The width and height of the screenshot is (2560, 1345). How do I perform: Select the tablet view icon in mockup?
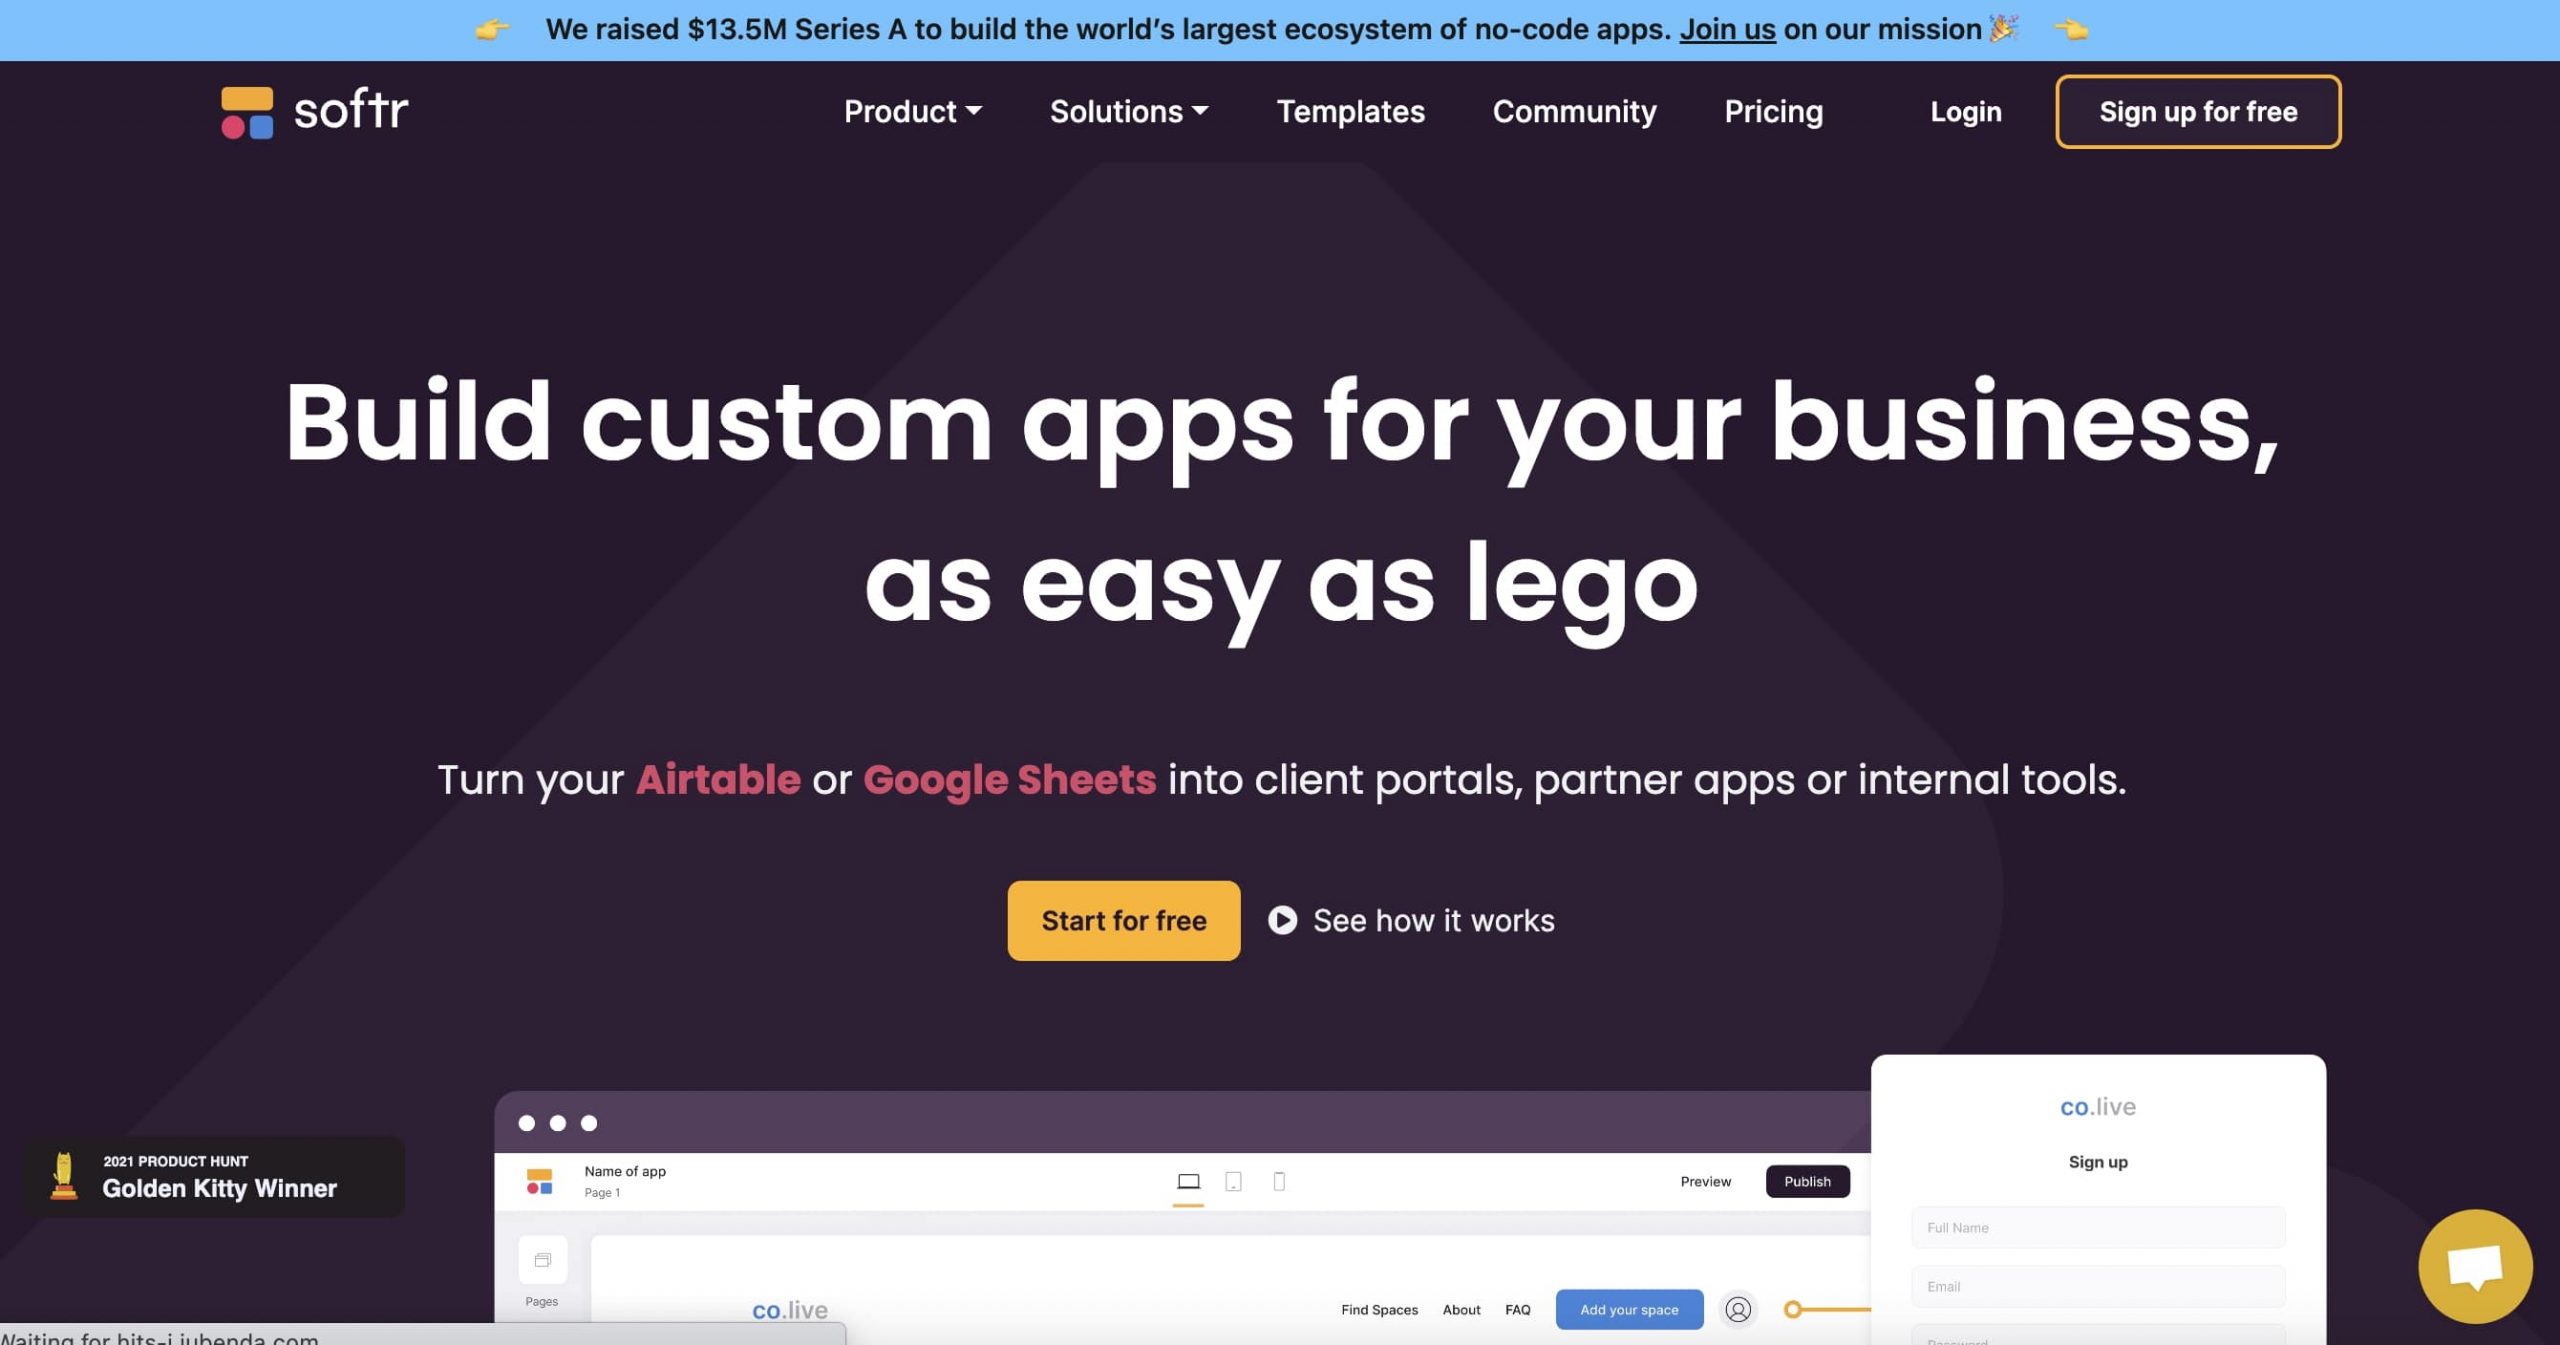point(1233,1181)
